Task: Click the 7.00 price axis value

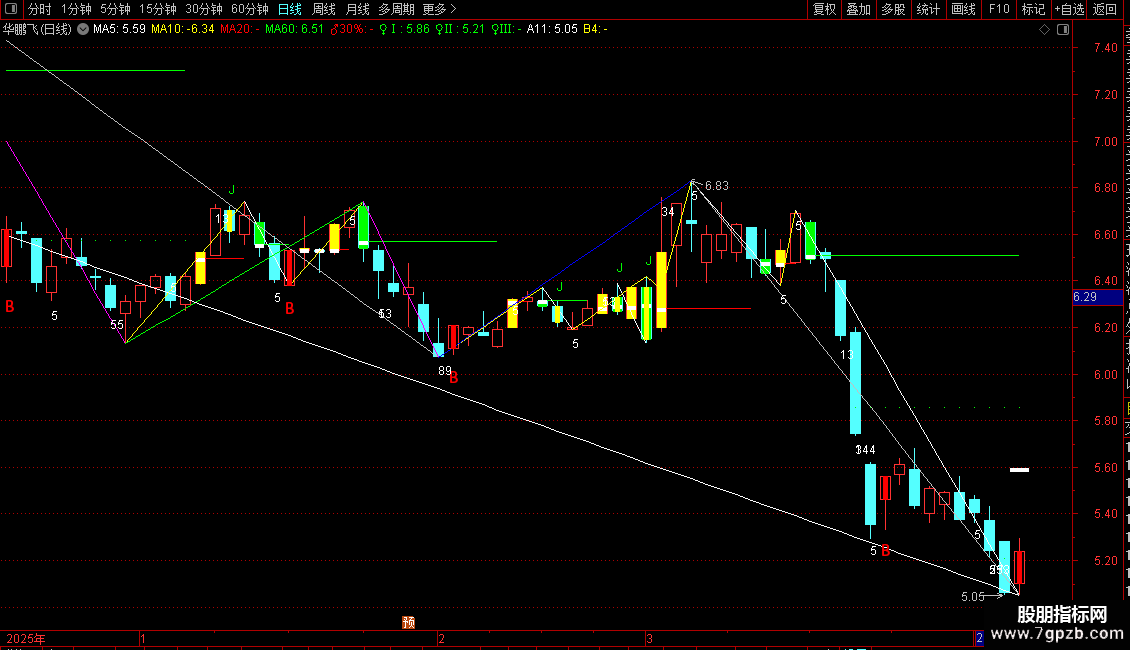Action: coord(1105,141)
